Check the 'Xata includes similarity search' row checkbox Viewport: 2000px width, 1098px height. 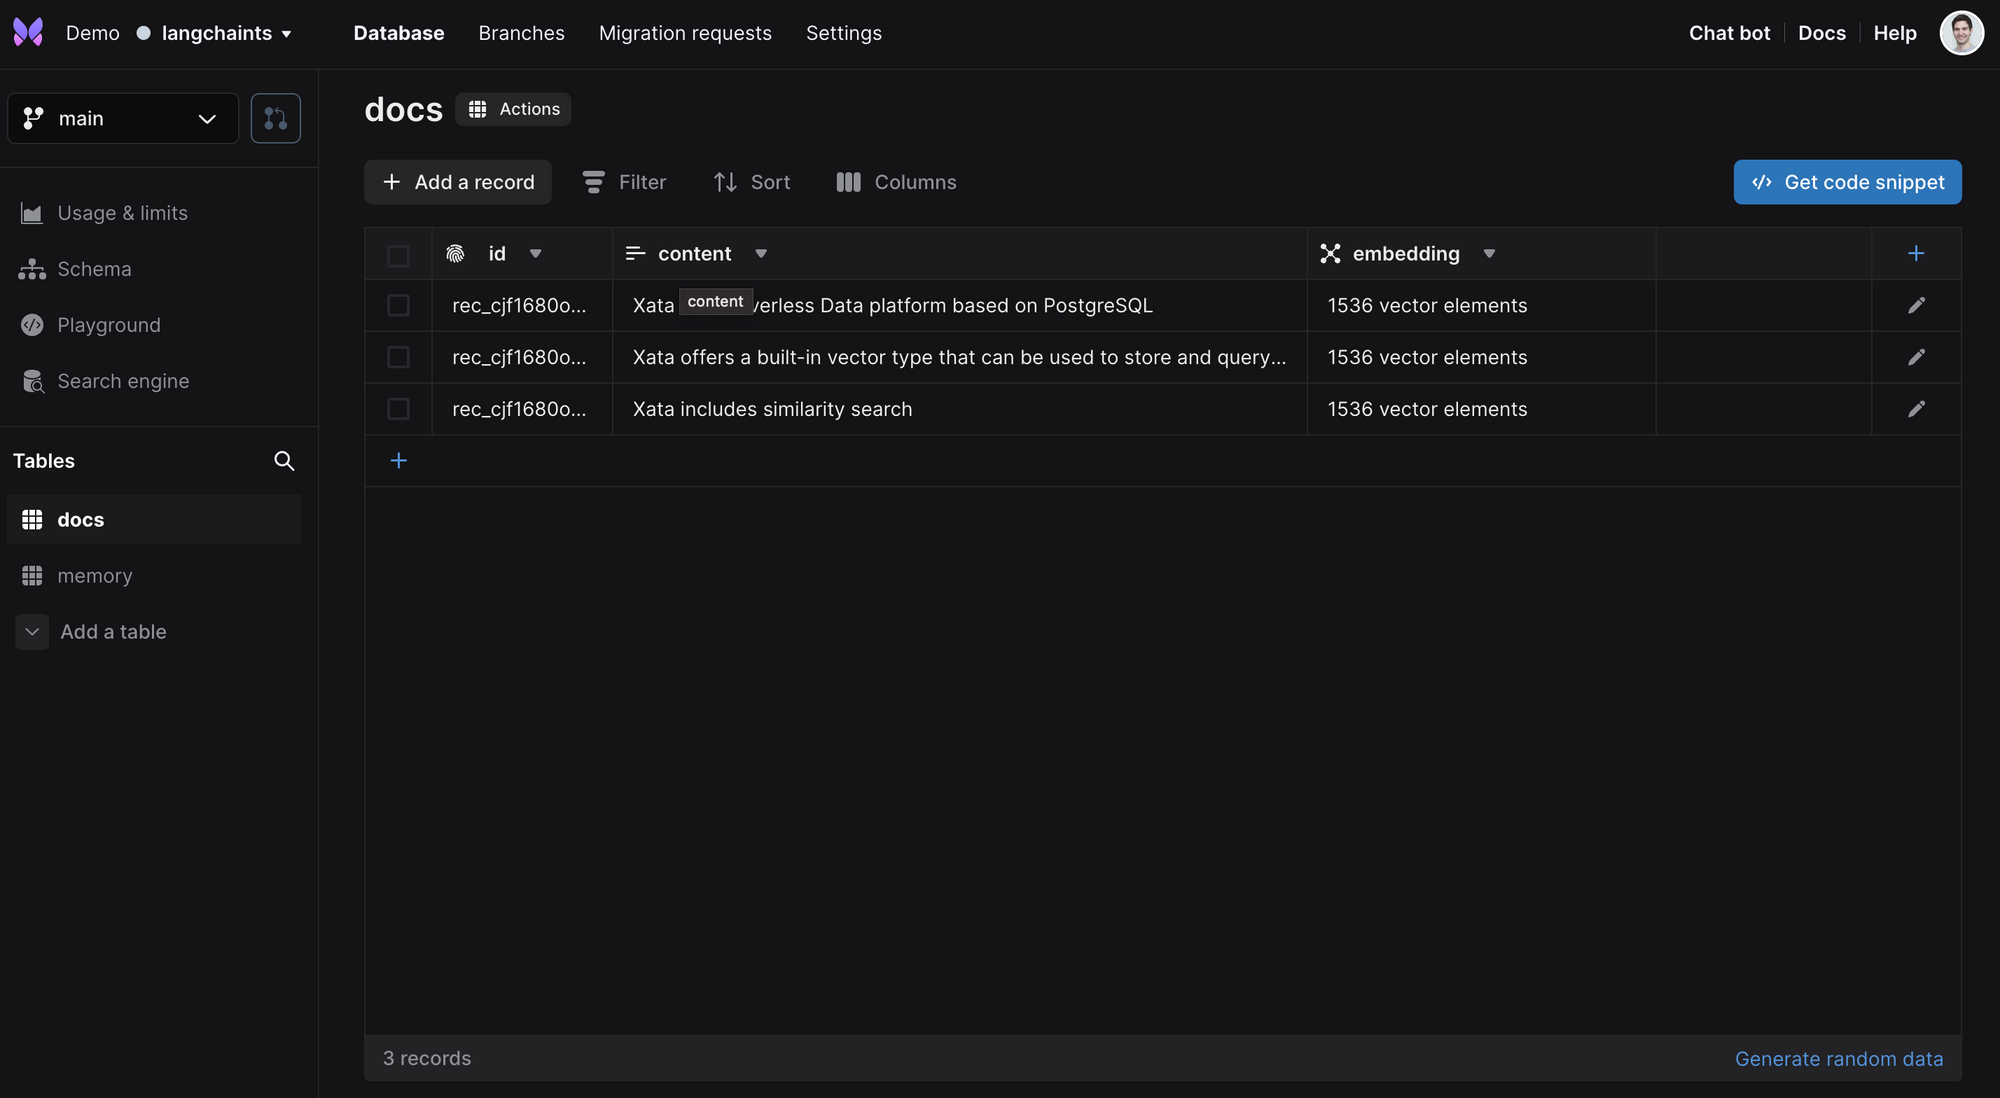coord(398,409)
